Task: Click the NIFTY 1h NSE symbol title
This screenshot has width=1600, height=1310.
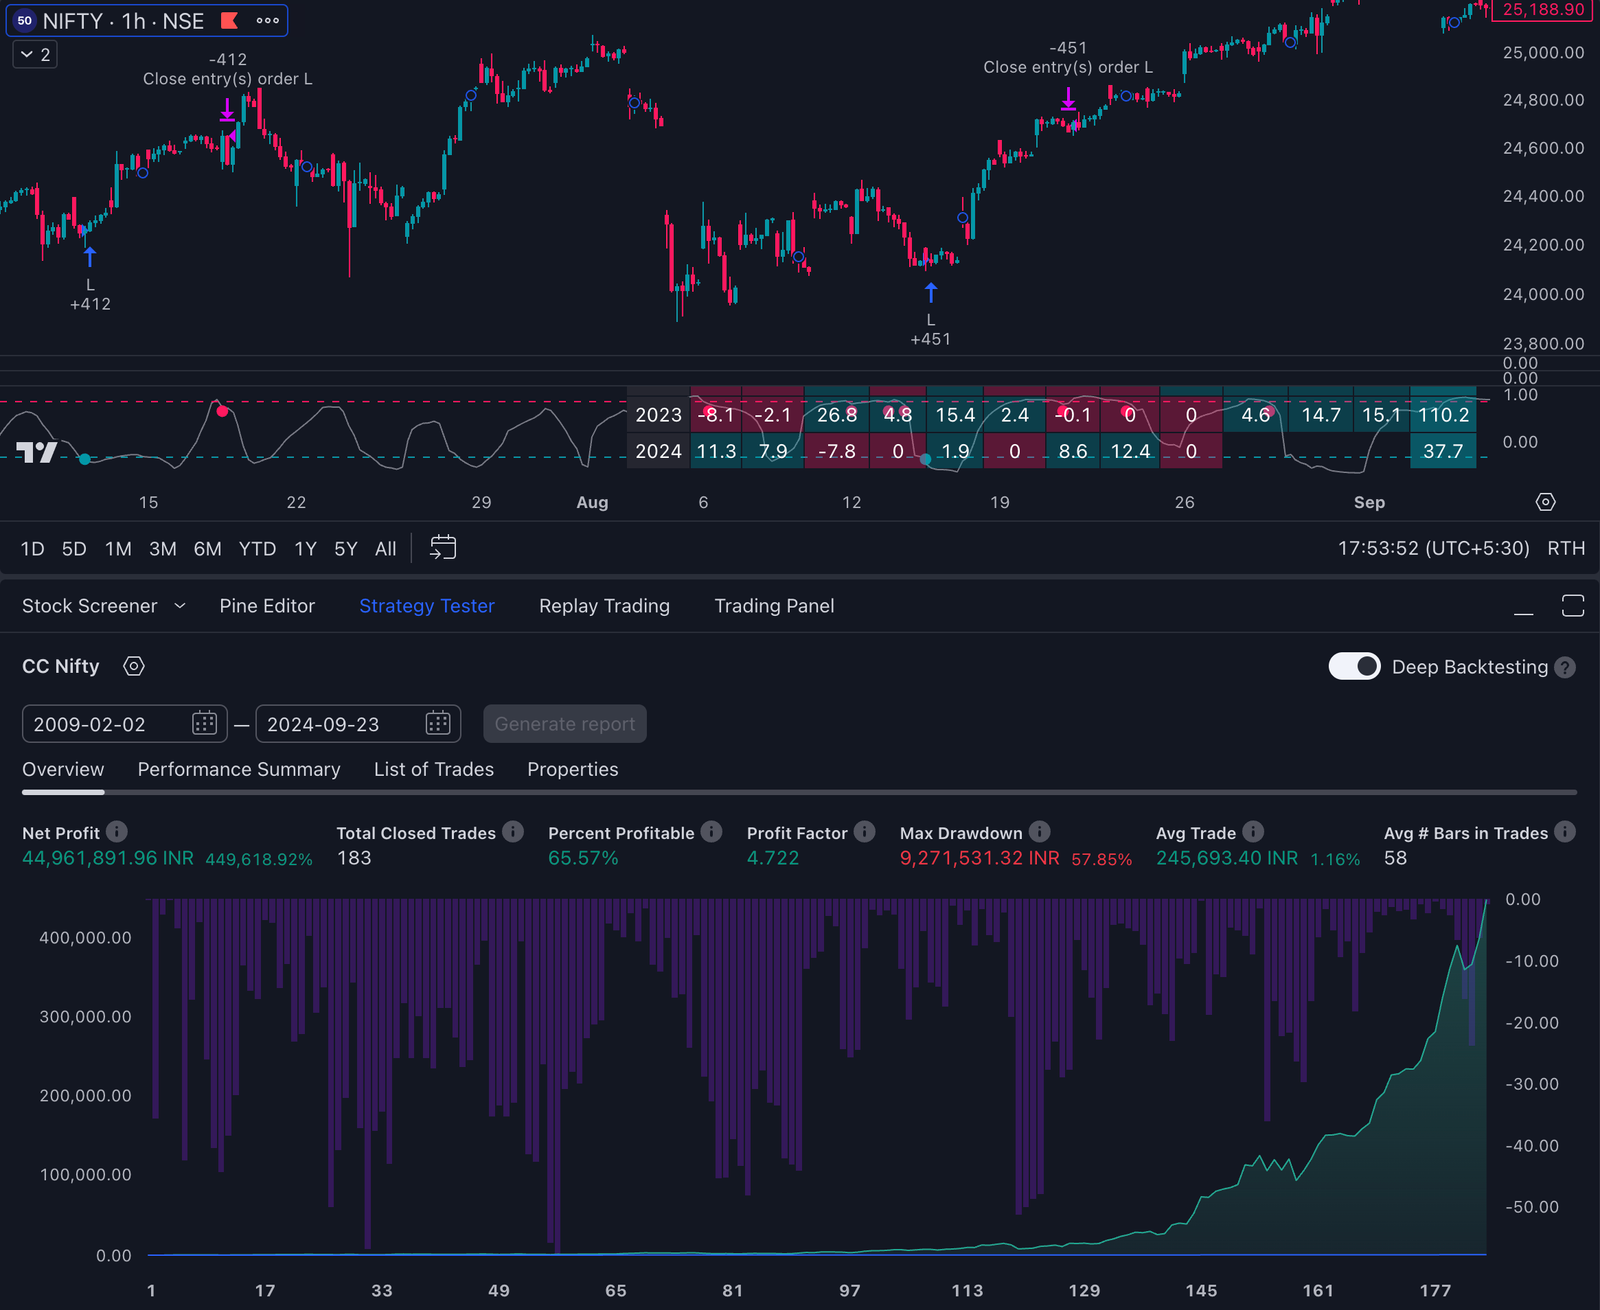Action: pos(123,21)
